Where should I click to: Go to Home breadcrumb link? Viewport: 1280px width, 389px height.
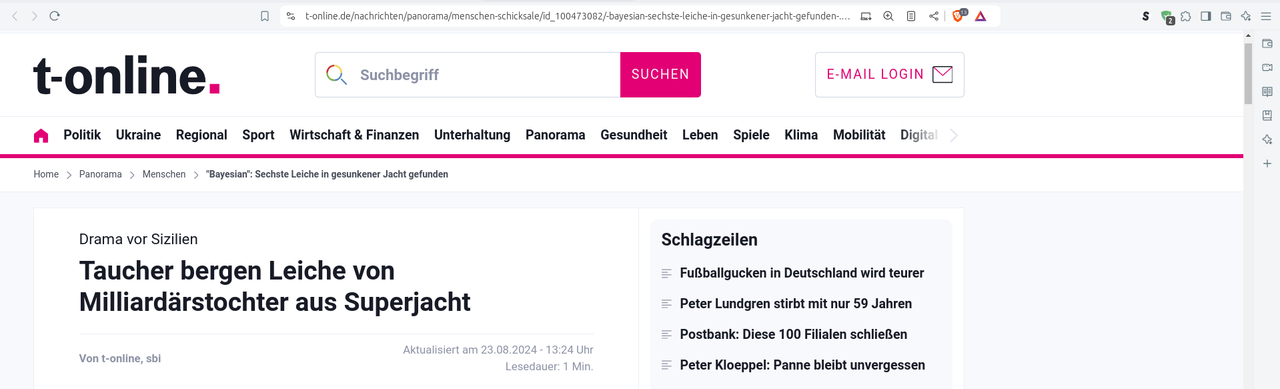(46, 174)
